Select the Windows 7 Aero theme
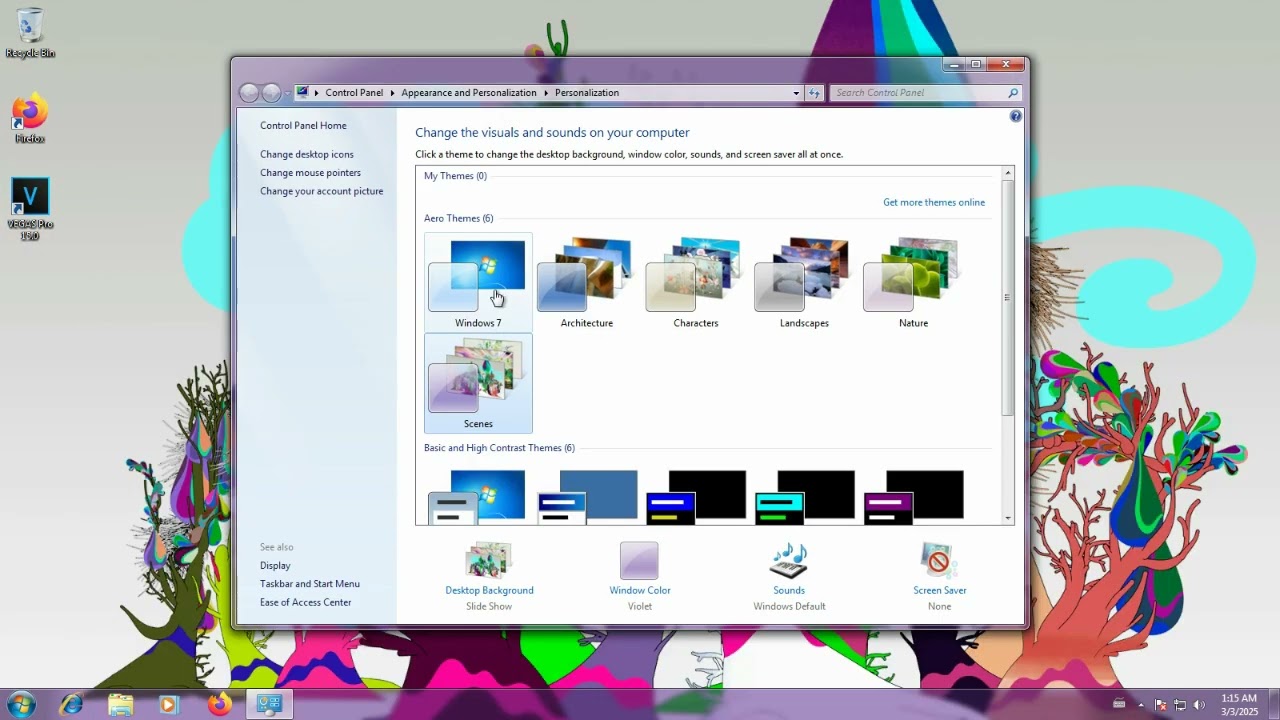The height and width of the screenshot is (720, 1280). coord(478,282)
